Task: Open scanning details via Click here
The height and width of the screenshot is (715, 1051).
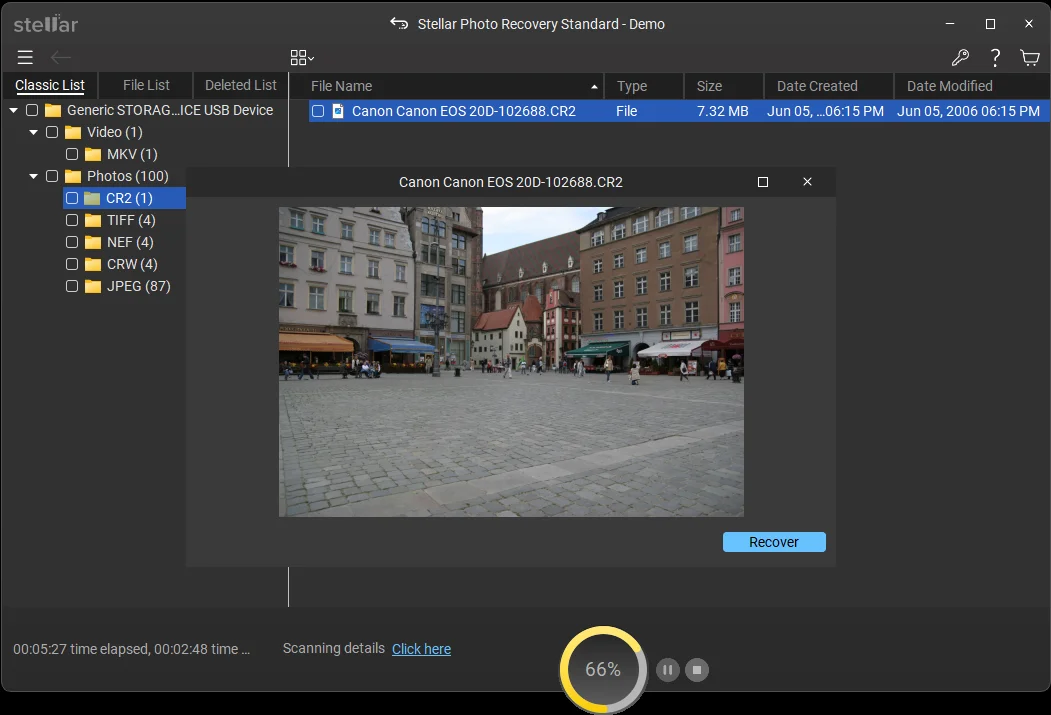Action: tap(421, 649)
